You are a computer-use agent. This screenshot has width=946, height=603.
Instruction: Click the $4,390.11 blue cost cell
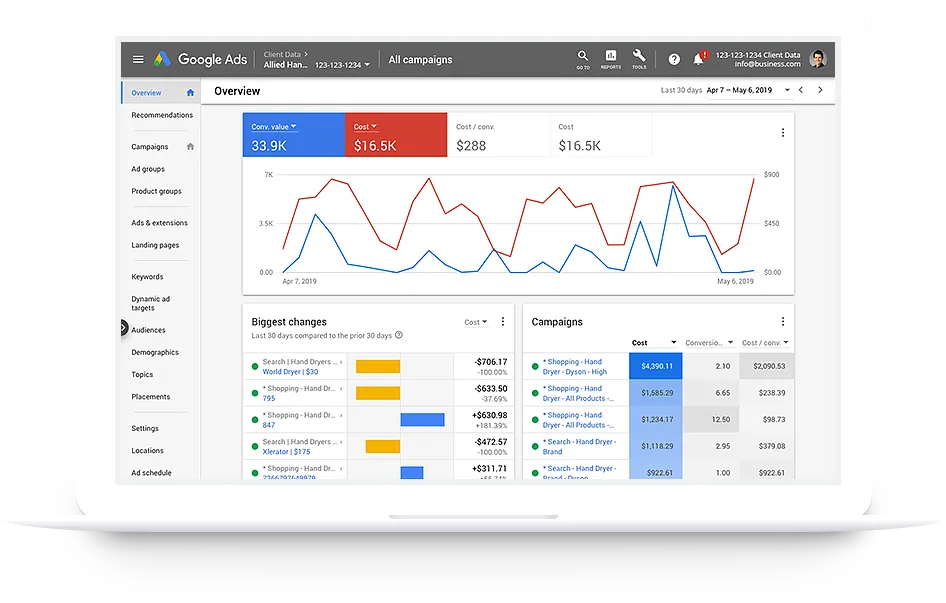tap(654, 366)
